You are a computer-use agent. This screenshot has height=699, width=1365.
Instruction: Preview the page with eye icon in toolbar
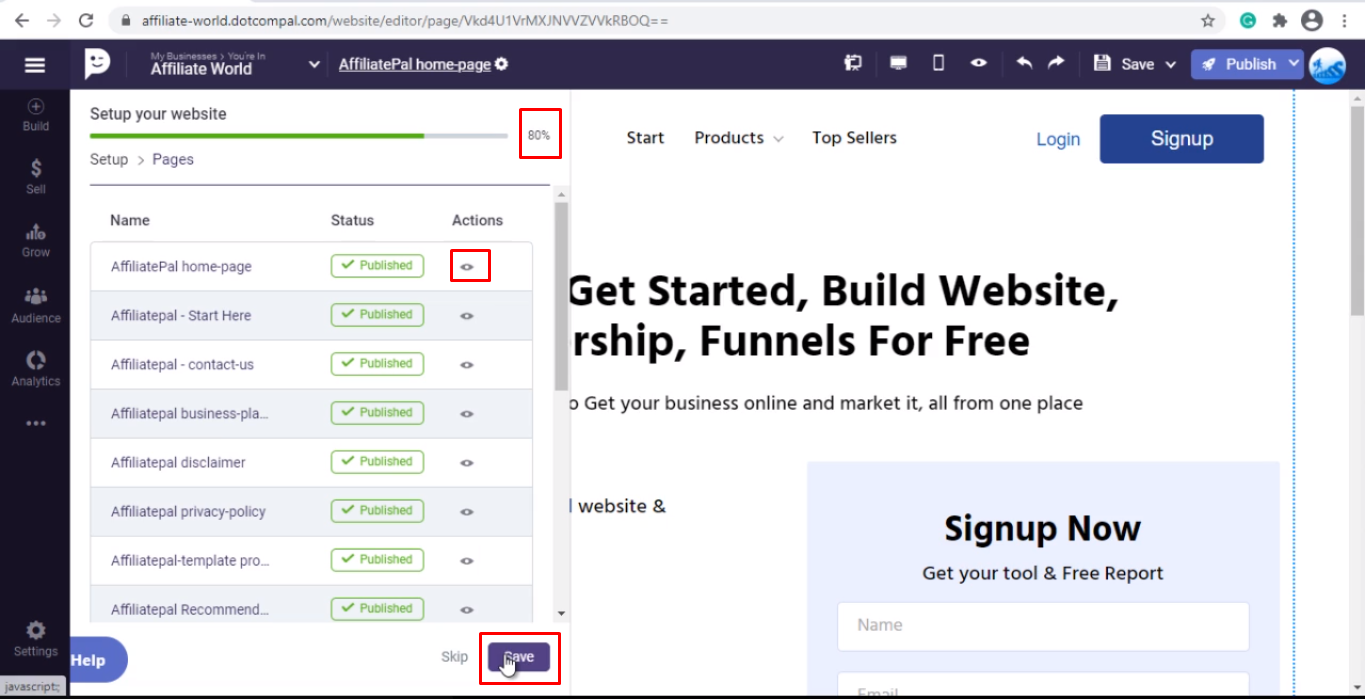click(x=979, y=64)
